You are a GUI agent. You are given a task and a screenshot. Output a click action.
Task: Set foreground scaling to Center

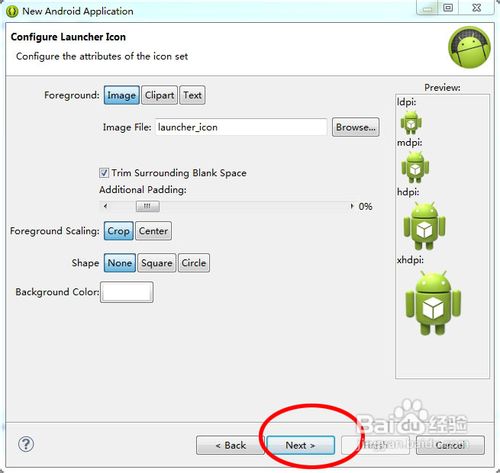[x=153, y=231]
